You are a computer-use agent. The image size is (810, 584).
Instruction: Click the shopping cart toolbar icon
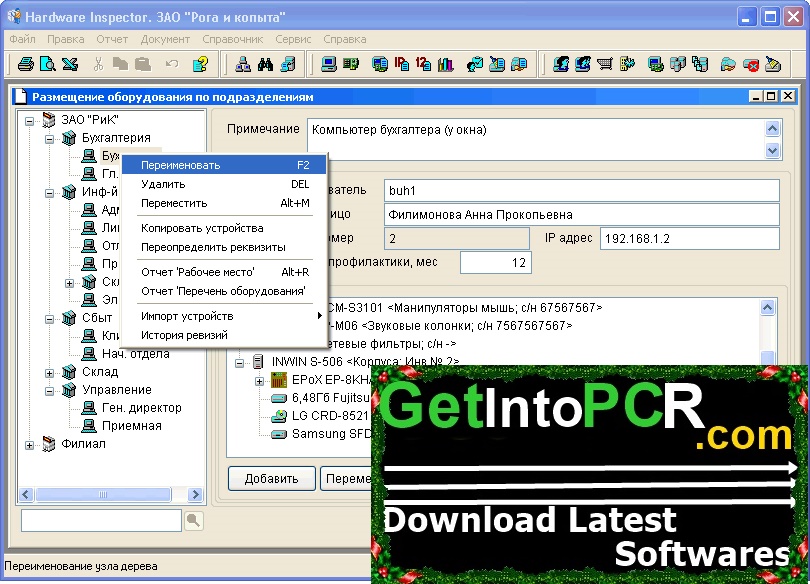click(x=604, y=64)
